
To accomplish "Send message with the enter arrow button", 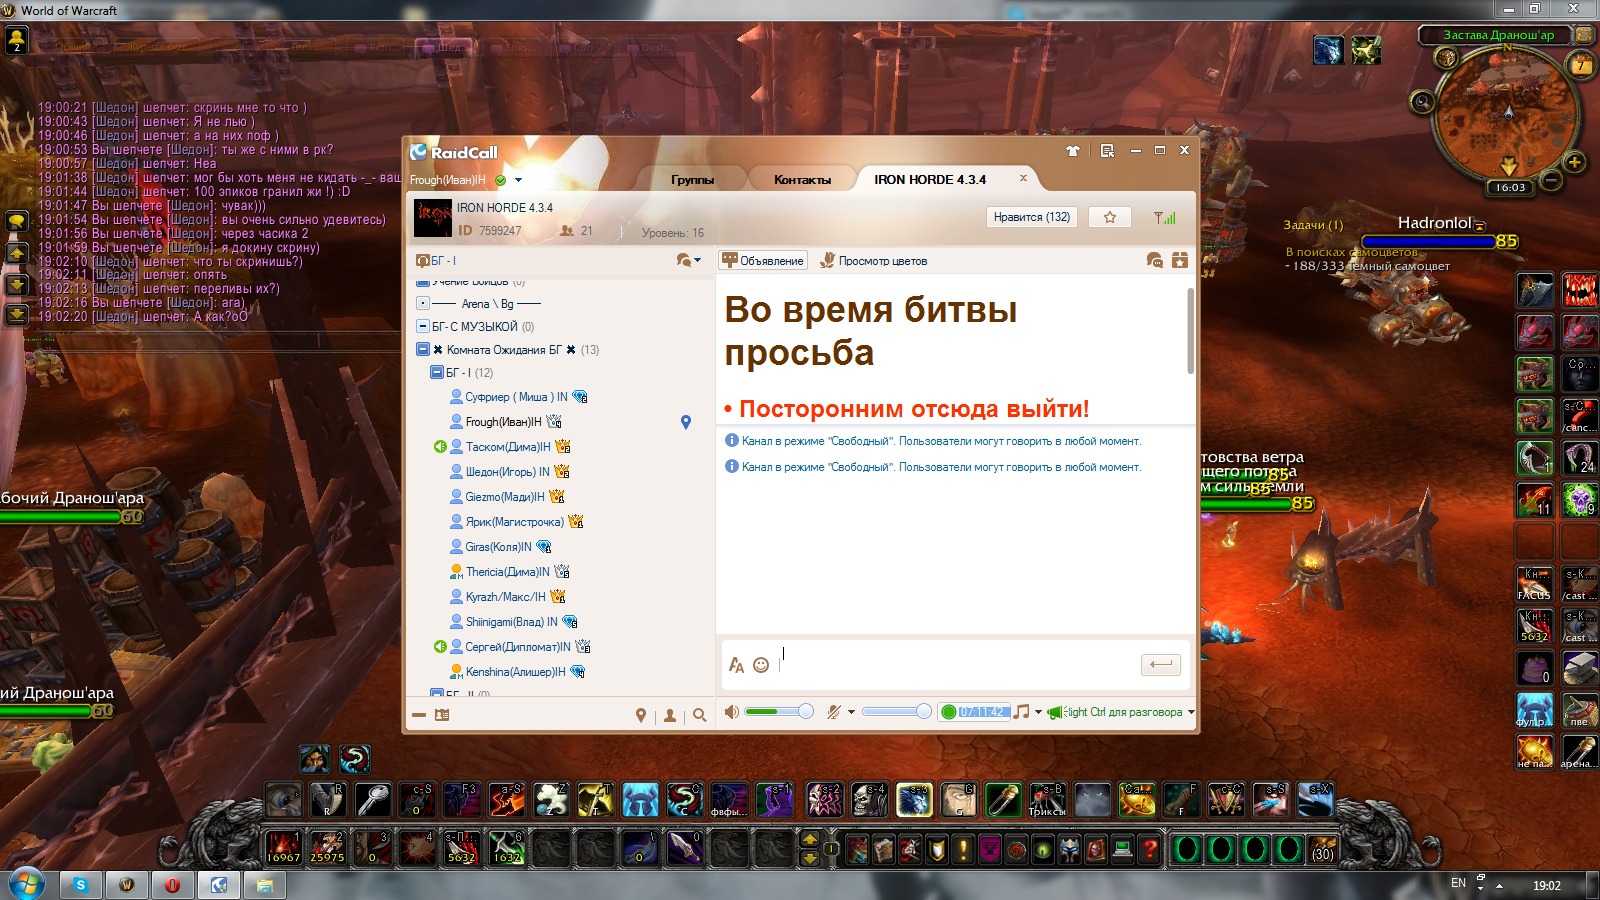I will coord(1161,664).
